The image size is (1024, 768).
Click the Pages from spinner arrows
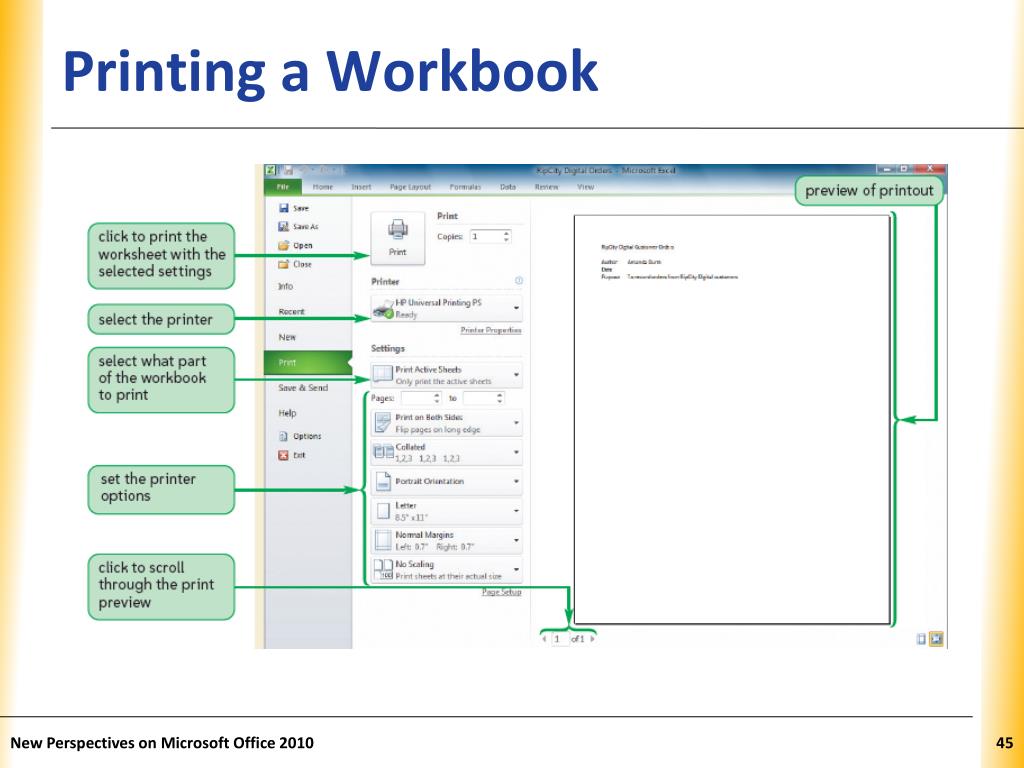point(437,398)
